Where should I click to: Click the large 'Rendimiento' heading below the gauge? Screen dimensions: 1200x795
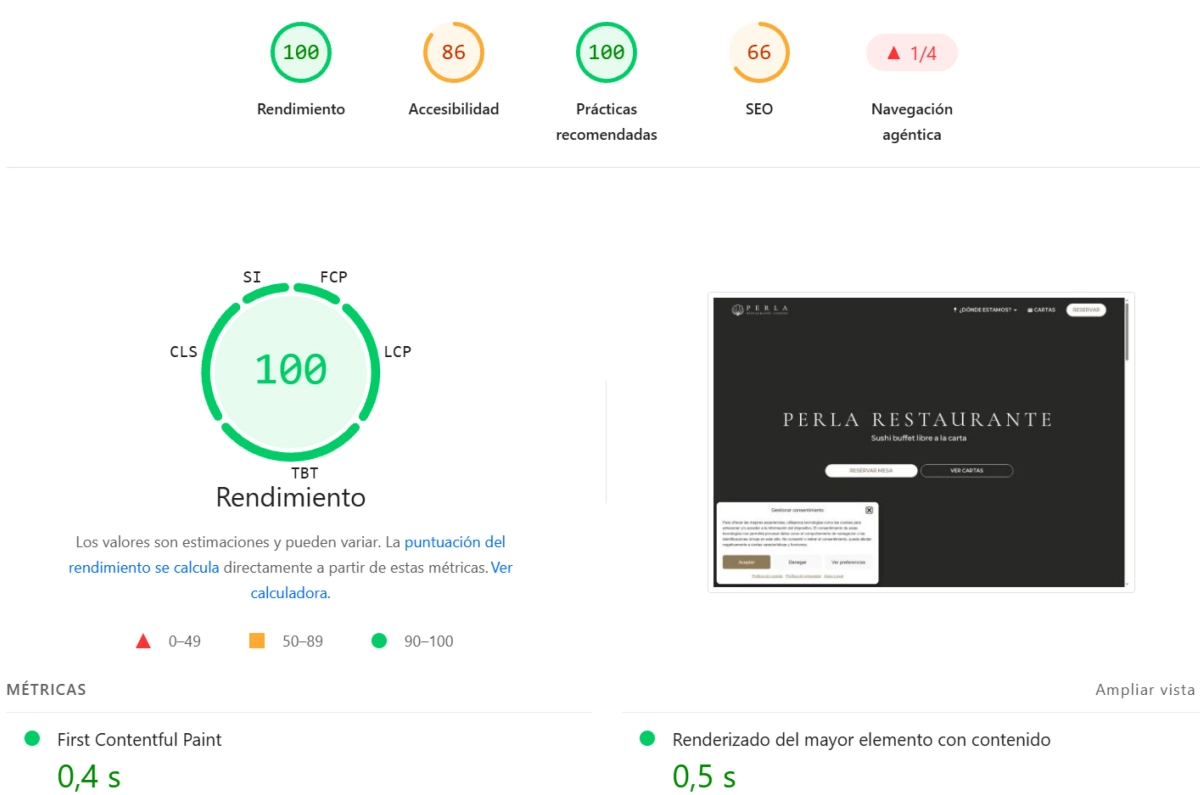tap(291, 497)
